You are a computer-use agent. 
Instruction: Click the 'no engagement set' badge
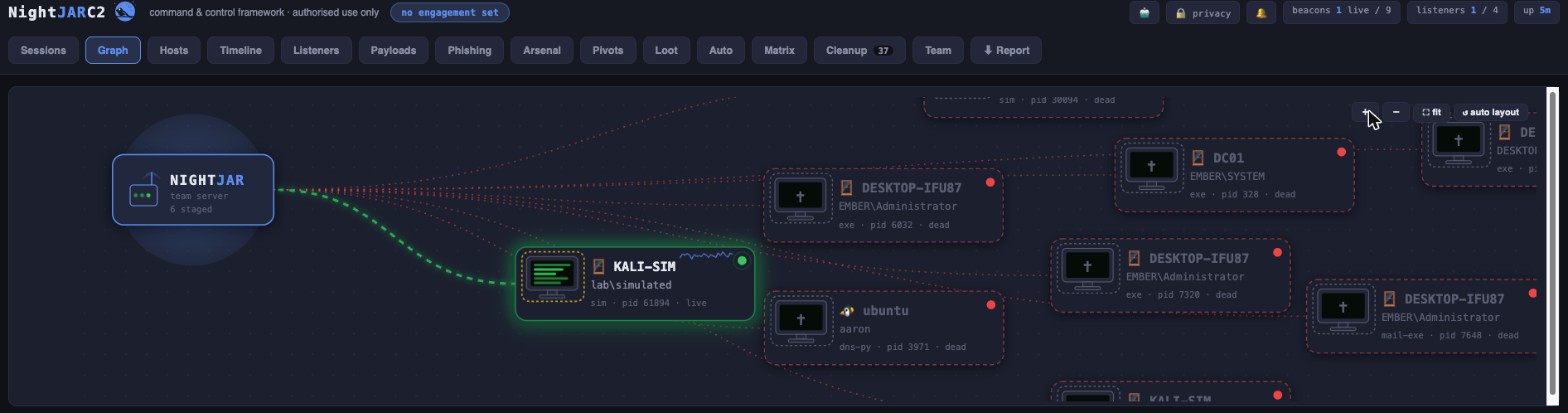click(x=450, y=13)
